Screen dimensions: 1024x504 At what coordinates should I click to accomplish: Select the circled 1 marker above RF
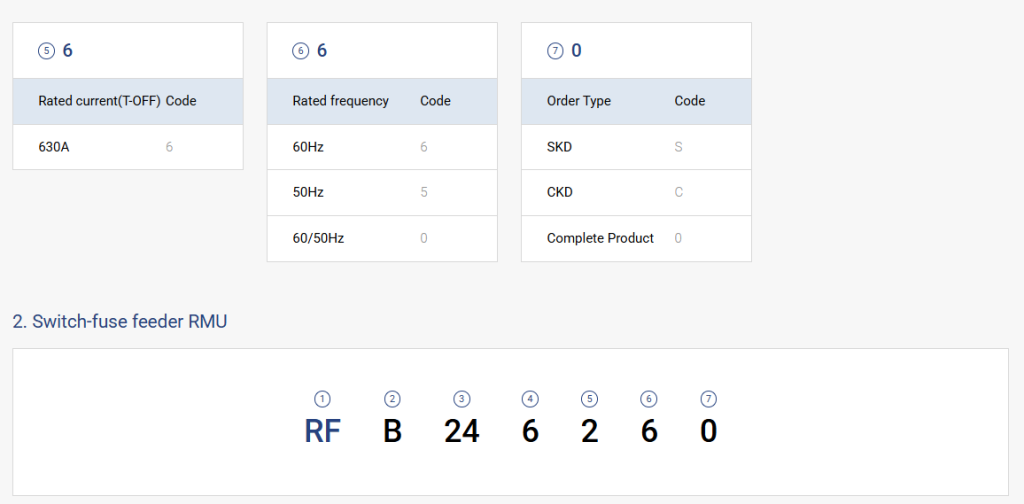(322, 399)
